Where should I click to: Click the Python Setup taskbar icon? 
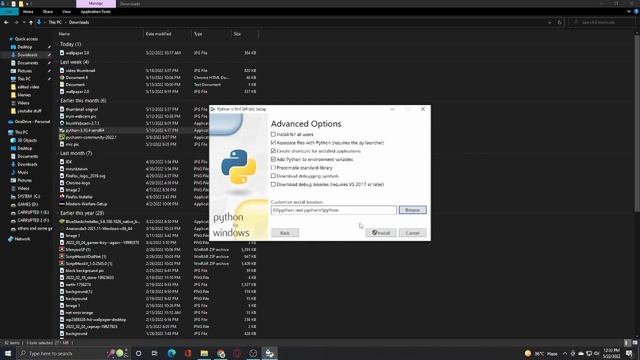coord(270,353)
